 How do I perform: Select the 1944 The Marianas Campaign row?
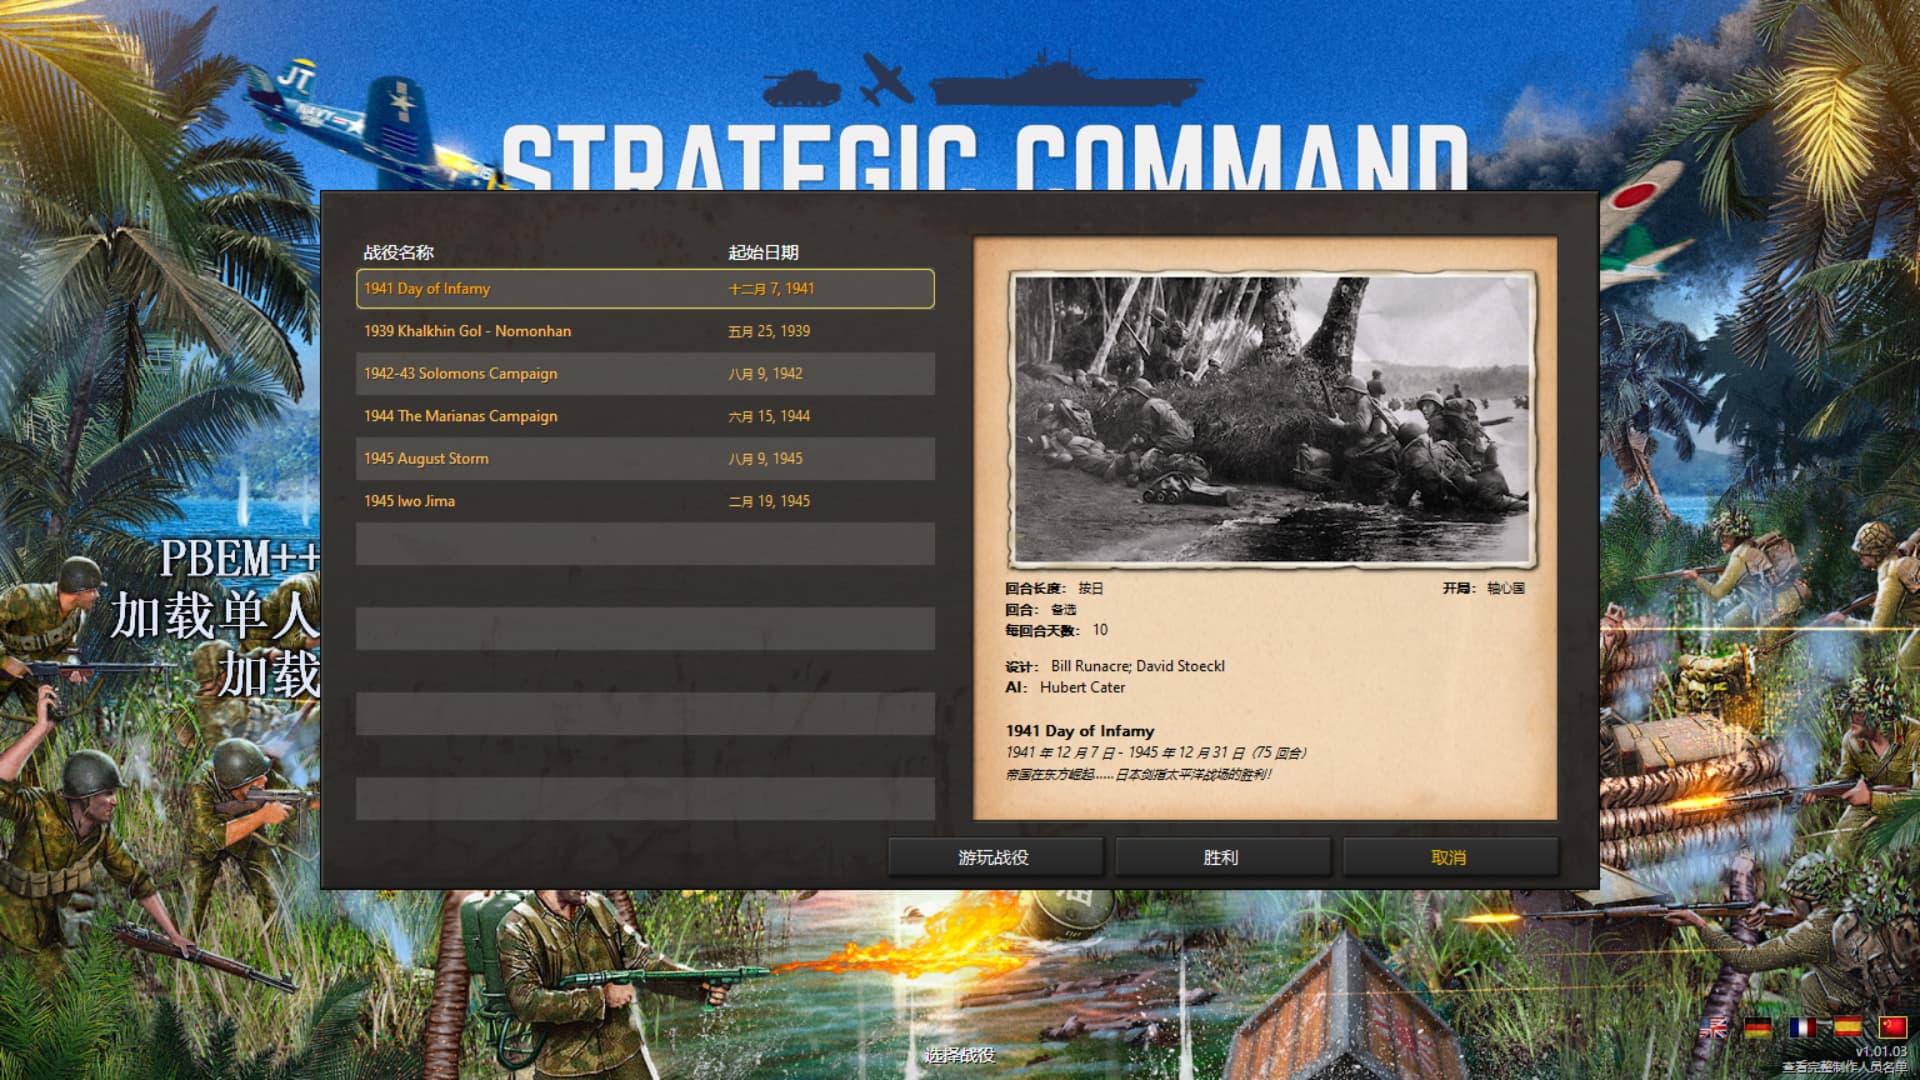(645, 416)
